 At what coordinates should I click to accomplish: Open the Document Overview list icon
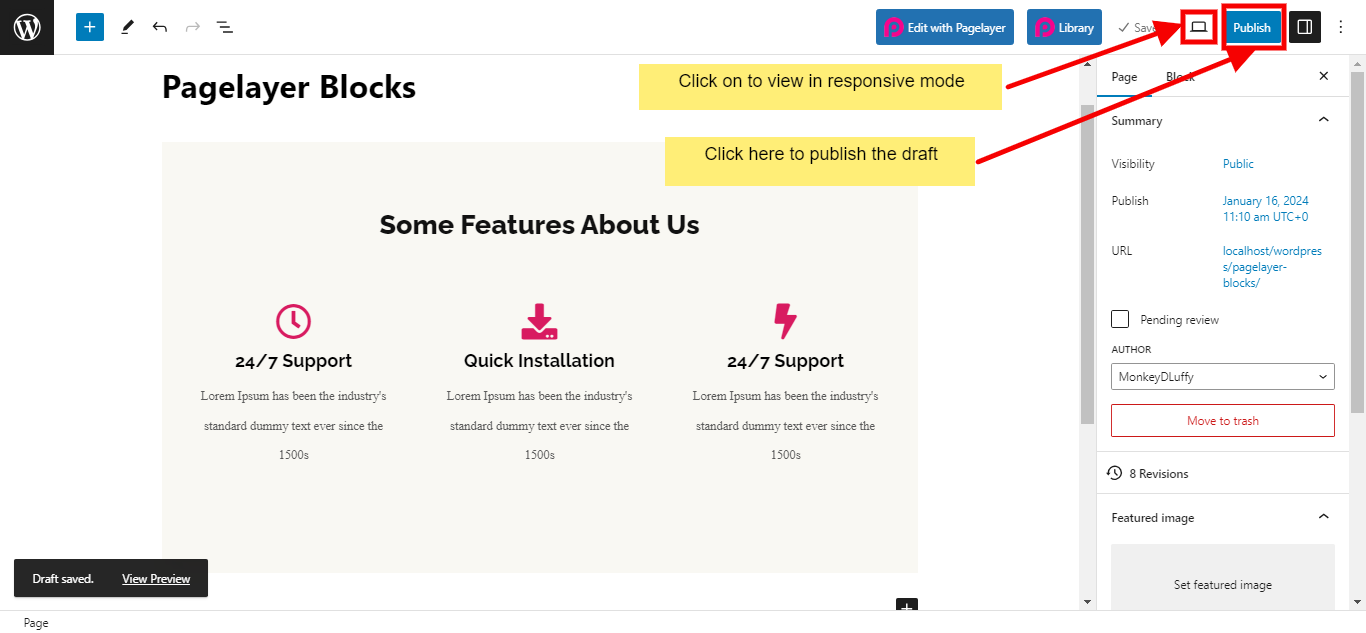pos(225,27)
